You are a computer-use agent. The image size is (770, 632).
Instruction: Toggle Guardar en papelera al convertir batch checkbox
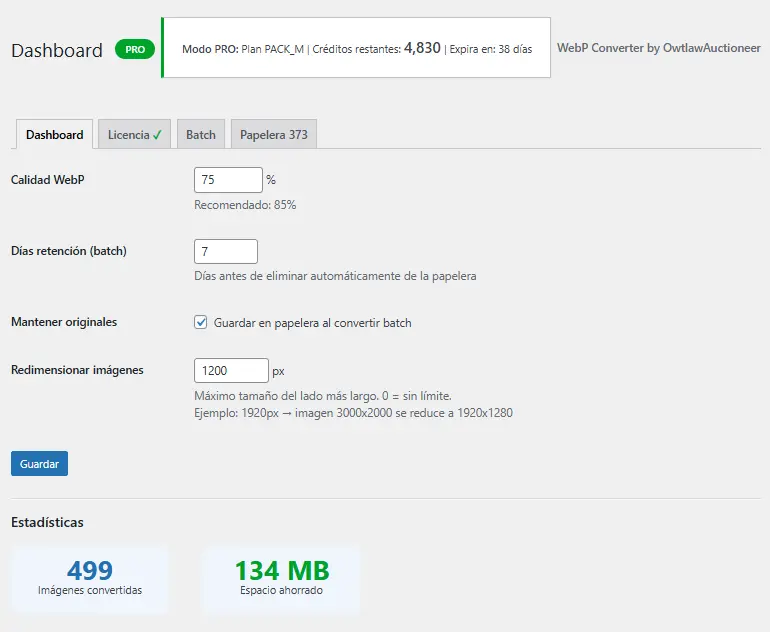pos(200,322)
